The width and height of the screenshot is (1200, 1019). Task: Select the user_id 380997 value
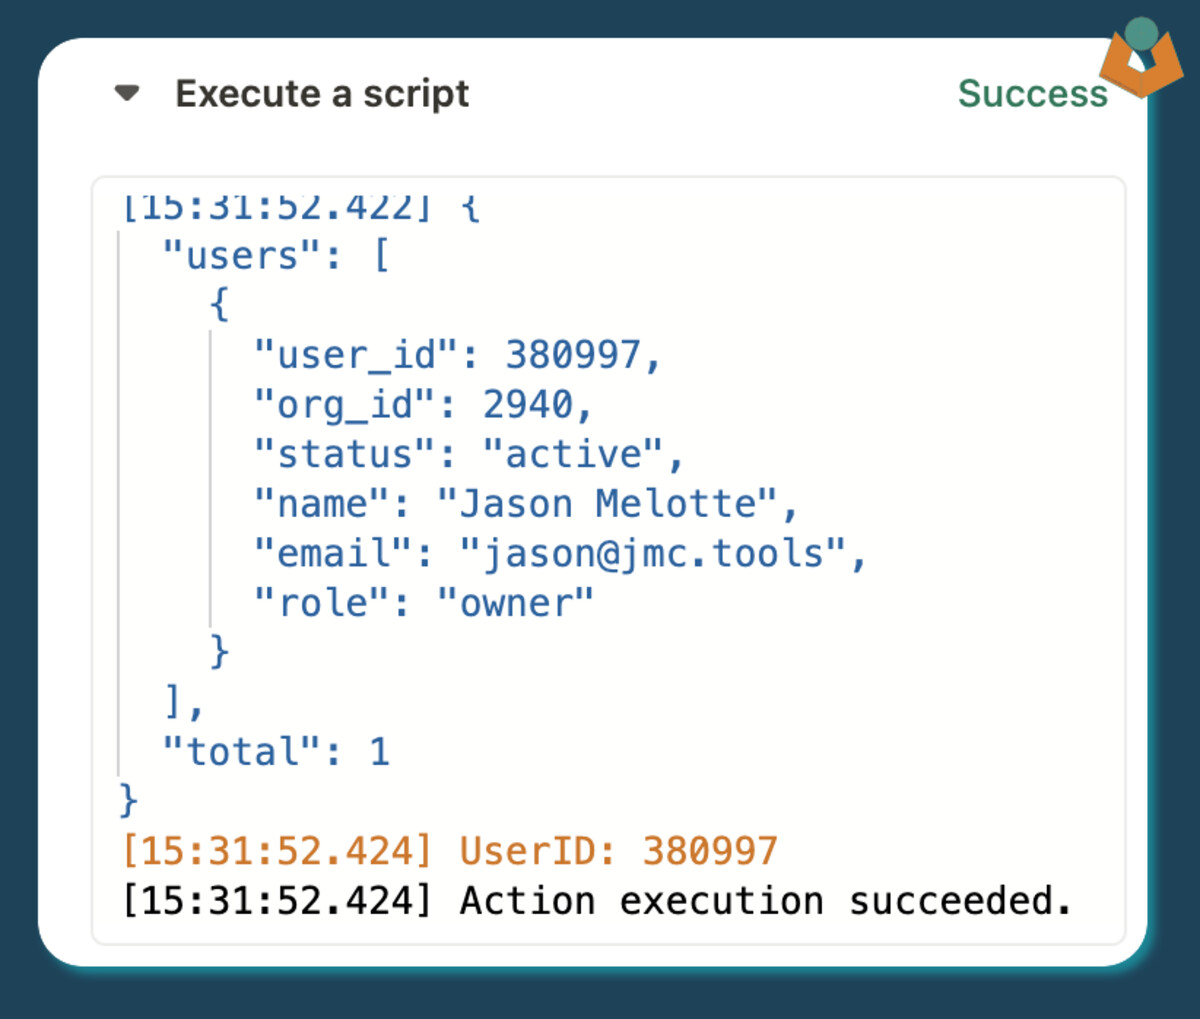pos(572,355)
